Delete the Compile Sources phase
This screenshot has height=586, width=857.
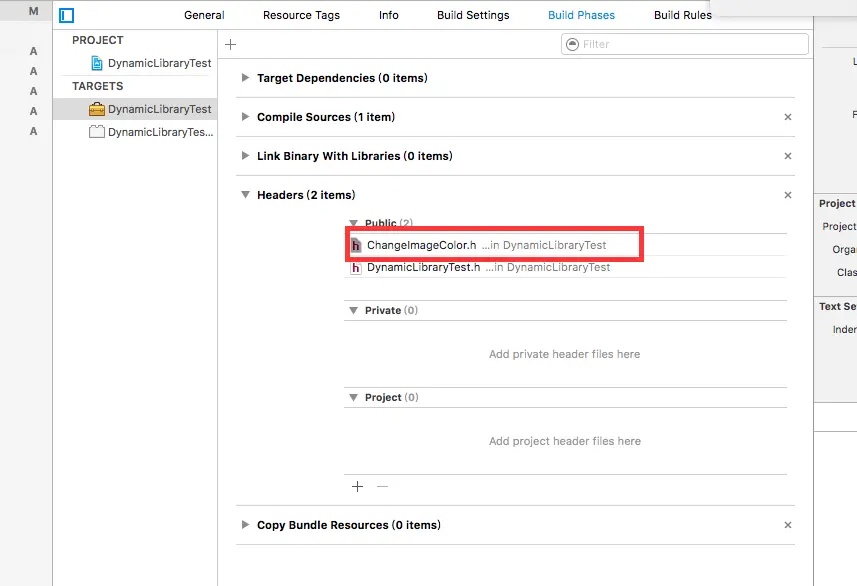point(788,117)
